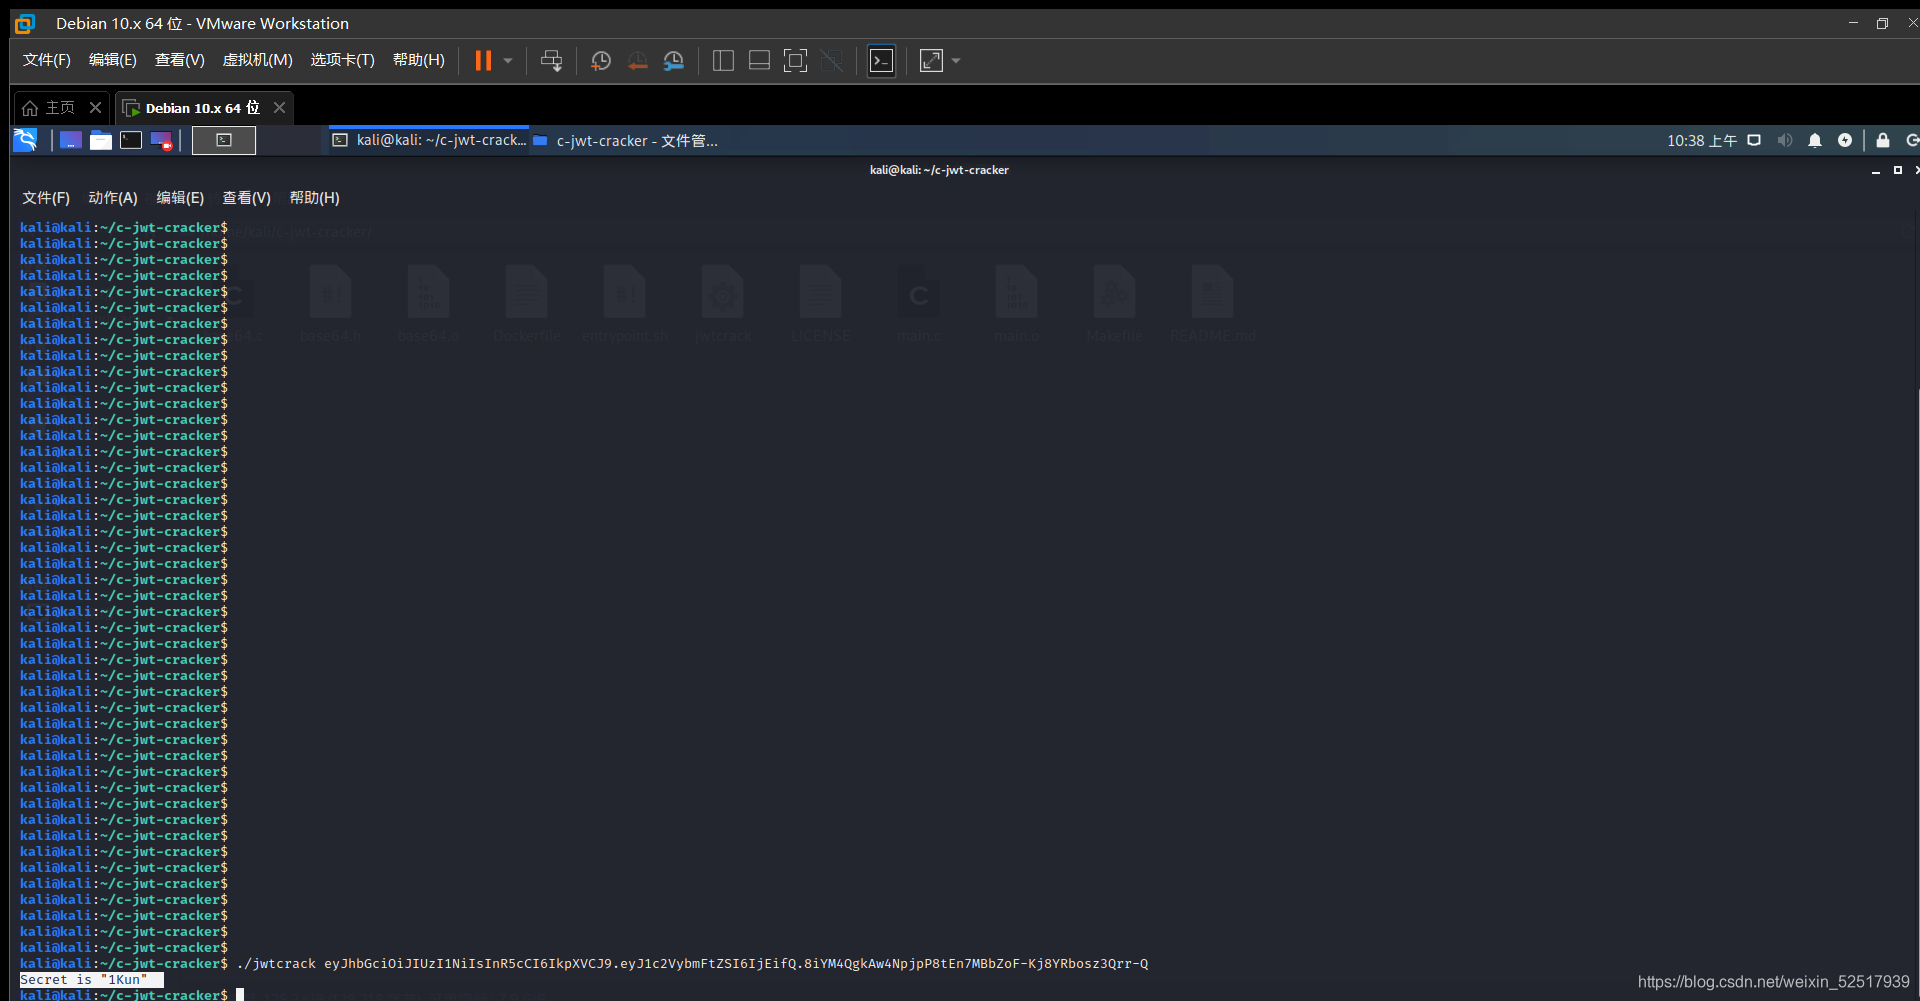Viewport: 1920px width, 1001px height.
Task: Click the Unity mode icon in VMware toolbar
Action: point(831,61)
